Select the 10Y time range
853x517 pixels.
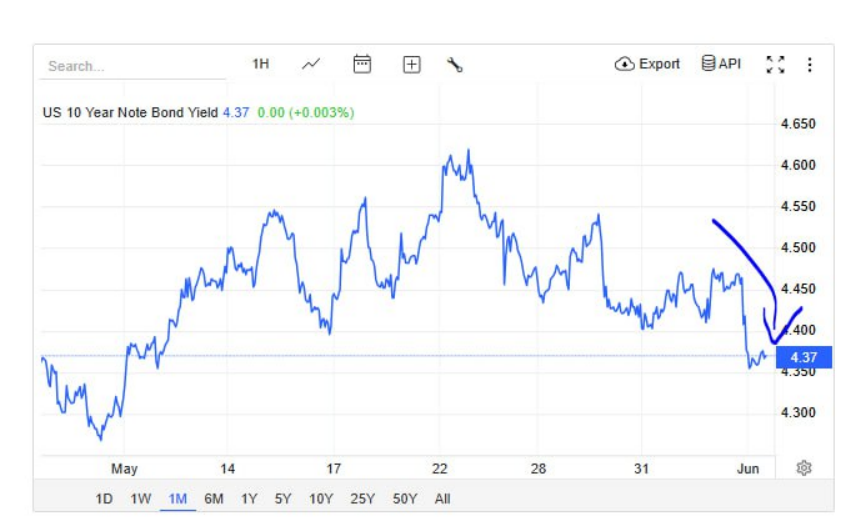(x=321, y=498)
